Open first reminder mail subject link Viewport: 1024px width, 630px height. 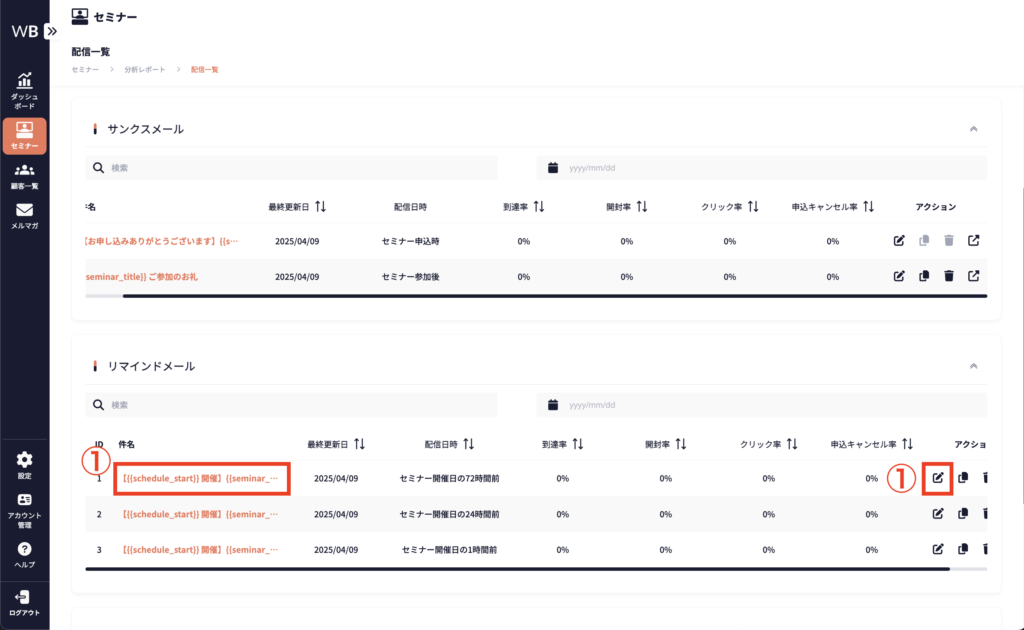point(201,479)
